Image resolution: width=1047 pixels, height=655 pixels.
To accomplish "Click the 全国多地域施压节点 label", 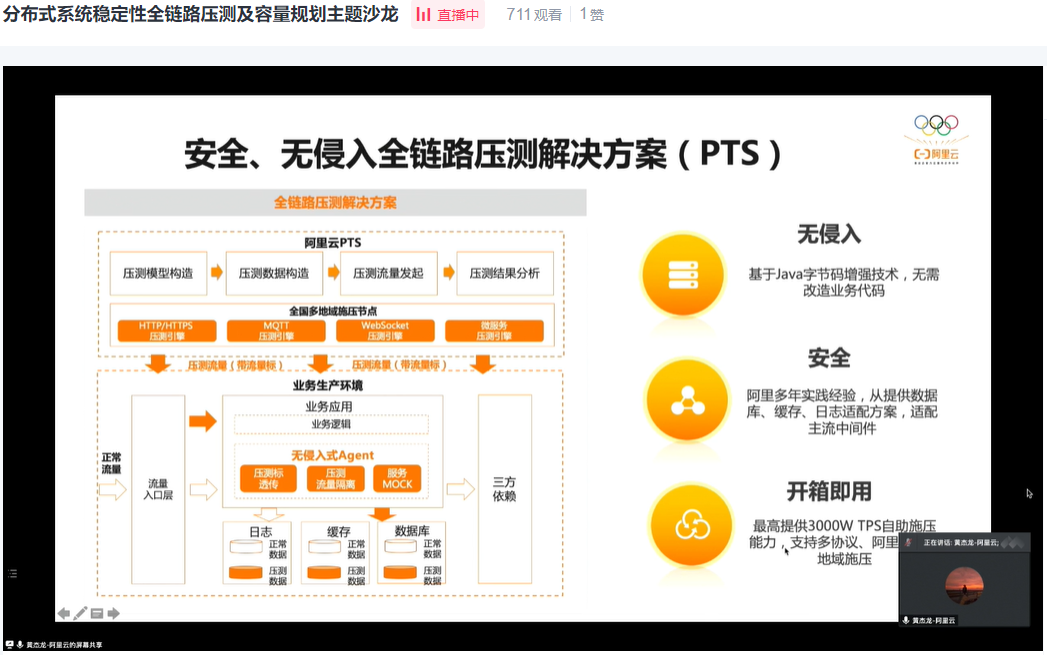I will 333,311.
